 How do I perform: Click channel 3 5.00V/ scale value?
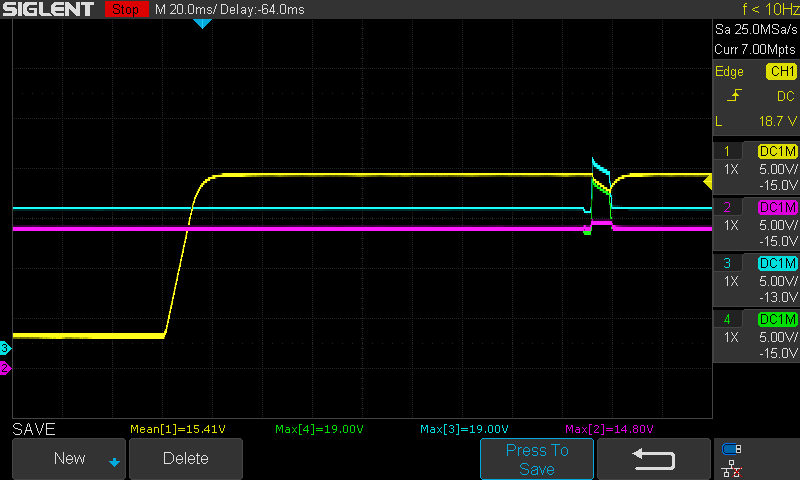pyautogui.click(x=778, y=281)
